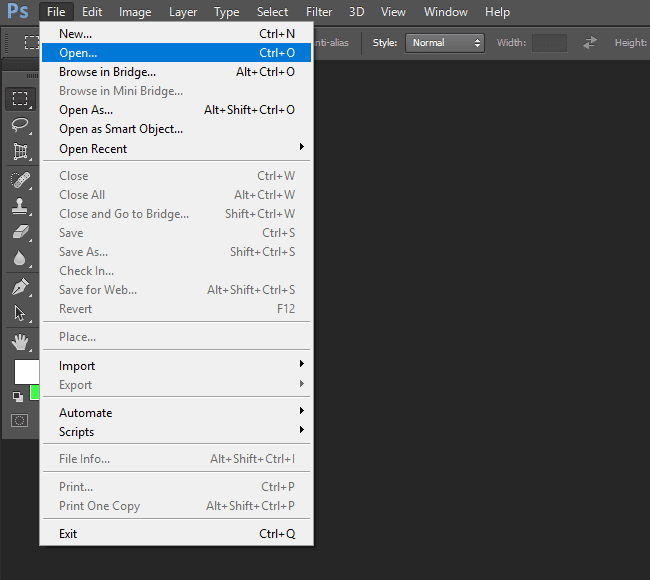Viewport: 650px width, 580px height.
Task: Select the Lasso tool
Action: point(20,125)
